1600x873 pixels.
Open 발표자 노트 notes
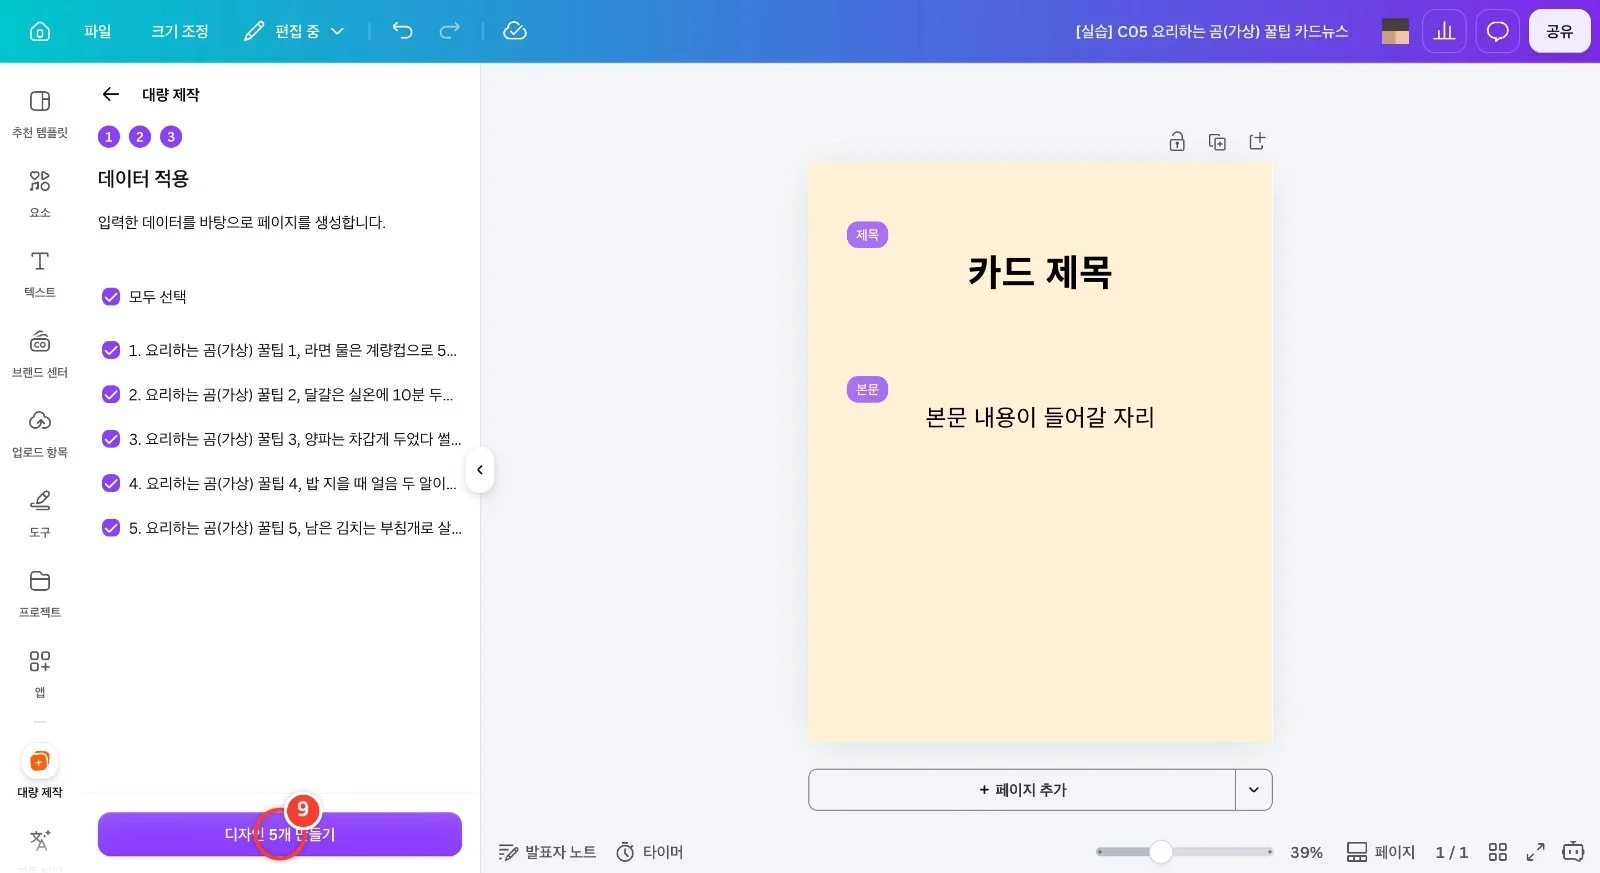tap(547, 852)
